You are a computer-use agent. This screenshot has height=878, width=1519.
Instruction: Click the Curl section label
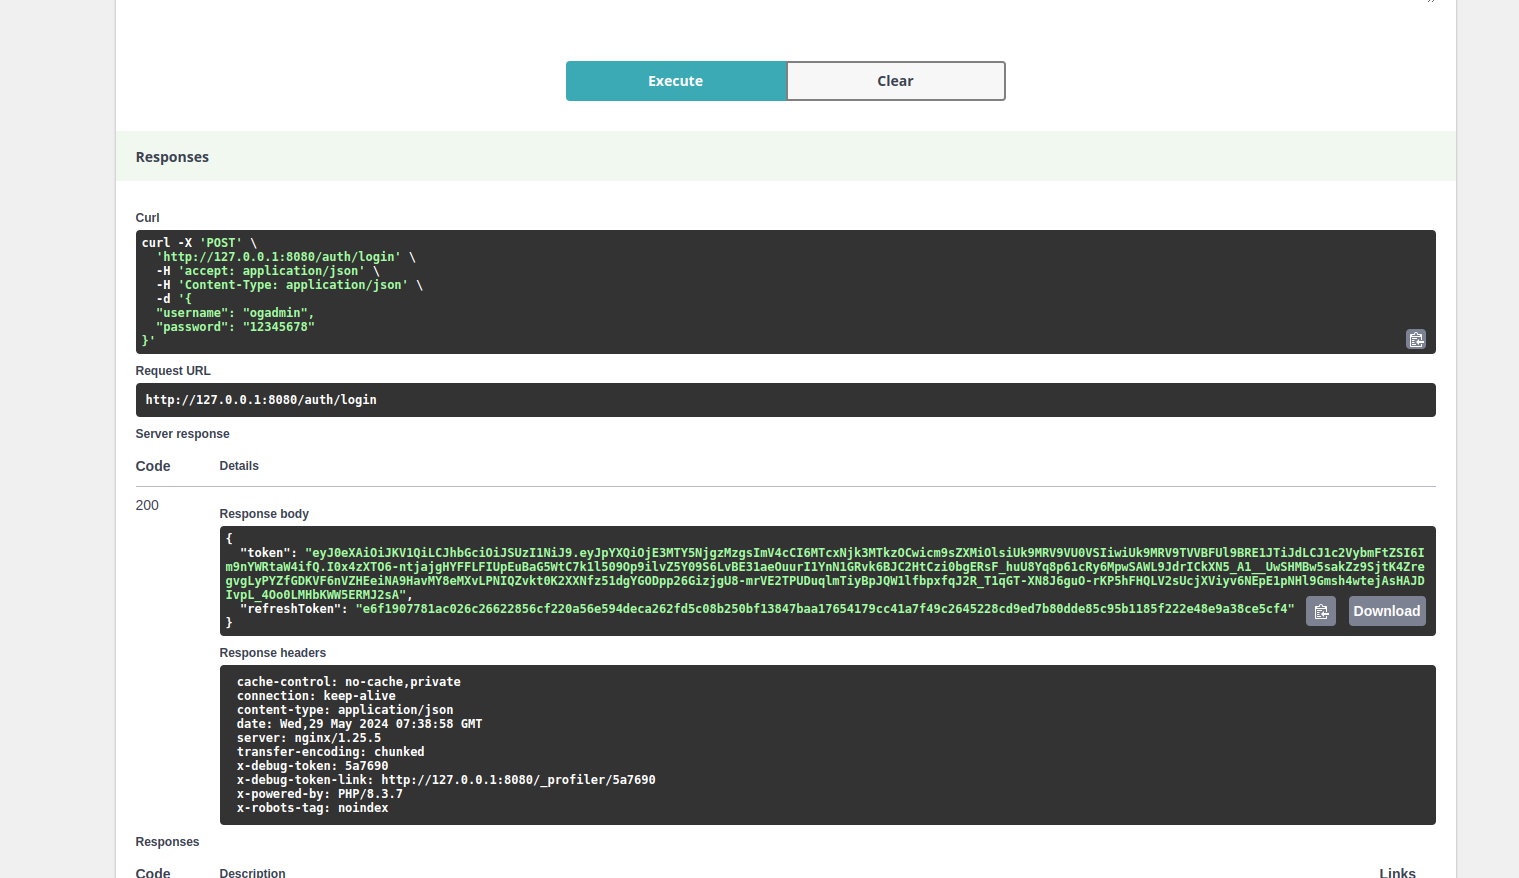(147, 218)
